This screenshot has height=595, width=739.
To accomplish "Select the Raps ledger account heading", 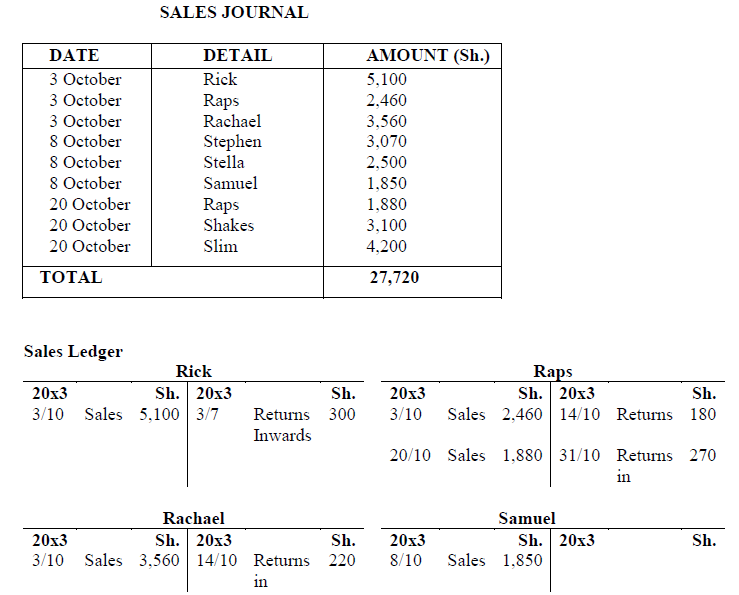I will point(553,372).
